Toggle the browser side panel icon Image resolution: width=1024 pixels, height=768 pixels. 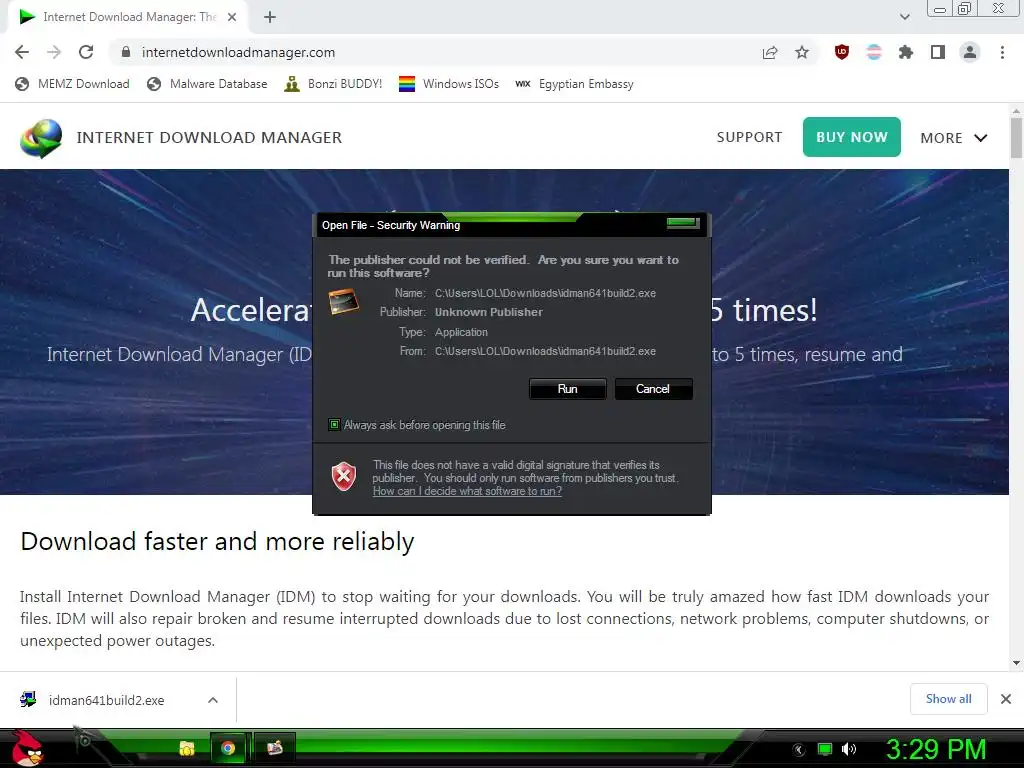938,52
